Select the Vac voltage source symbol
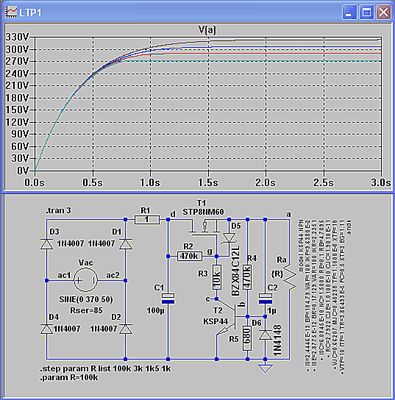 86,281
